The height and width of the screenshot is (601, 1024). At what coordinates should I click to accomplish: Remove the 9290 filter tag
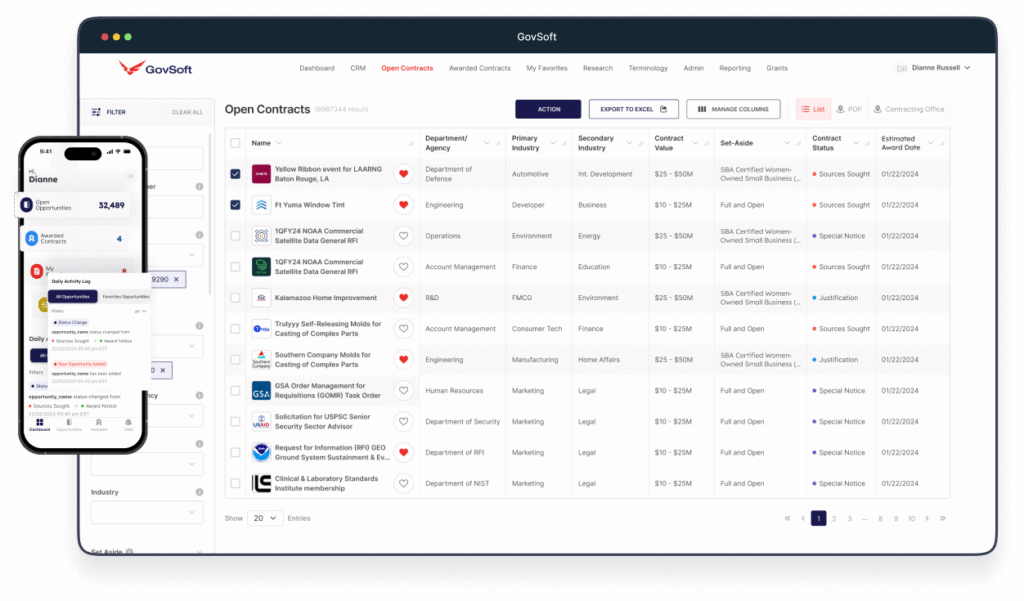pos(176,280)
